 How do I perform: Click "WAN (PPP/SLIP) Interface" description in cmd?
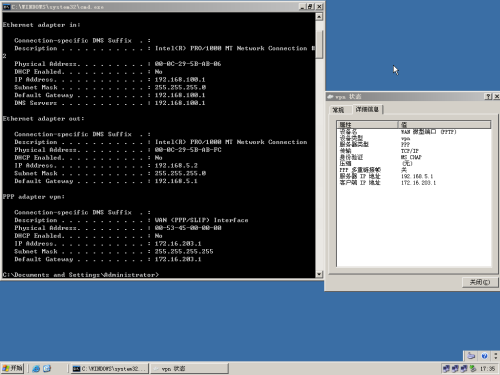[201, 220]
